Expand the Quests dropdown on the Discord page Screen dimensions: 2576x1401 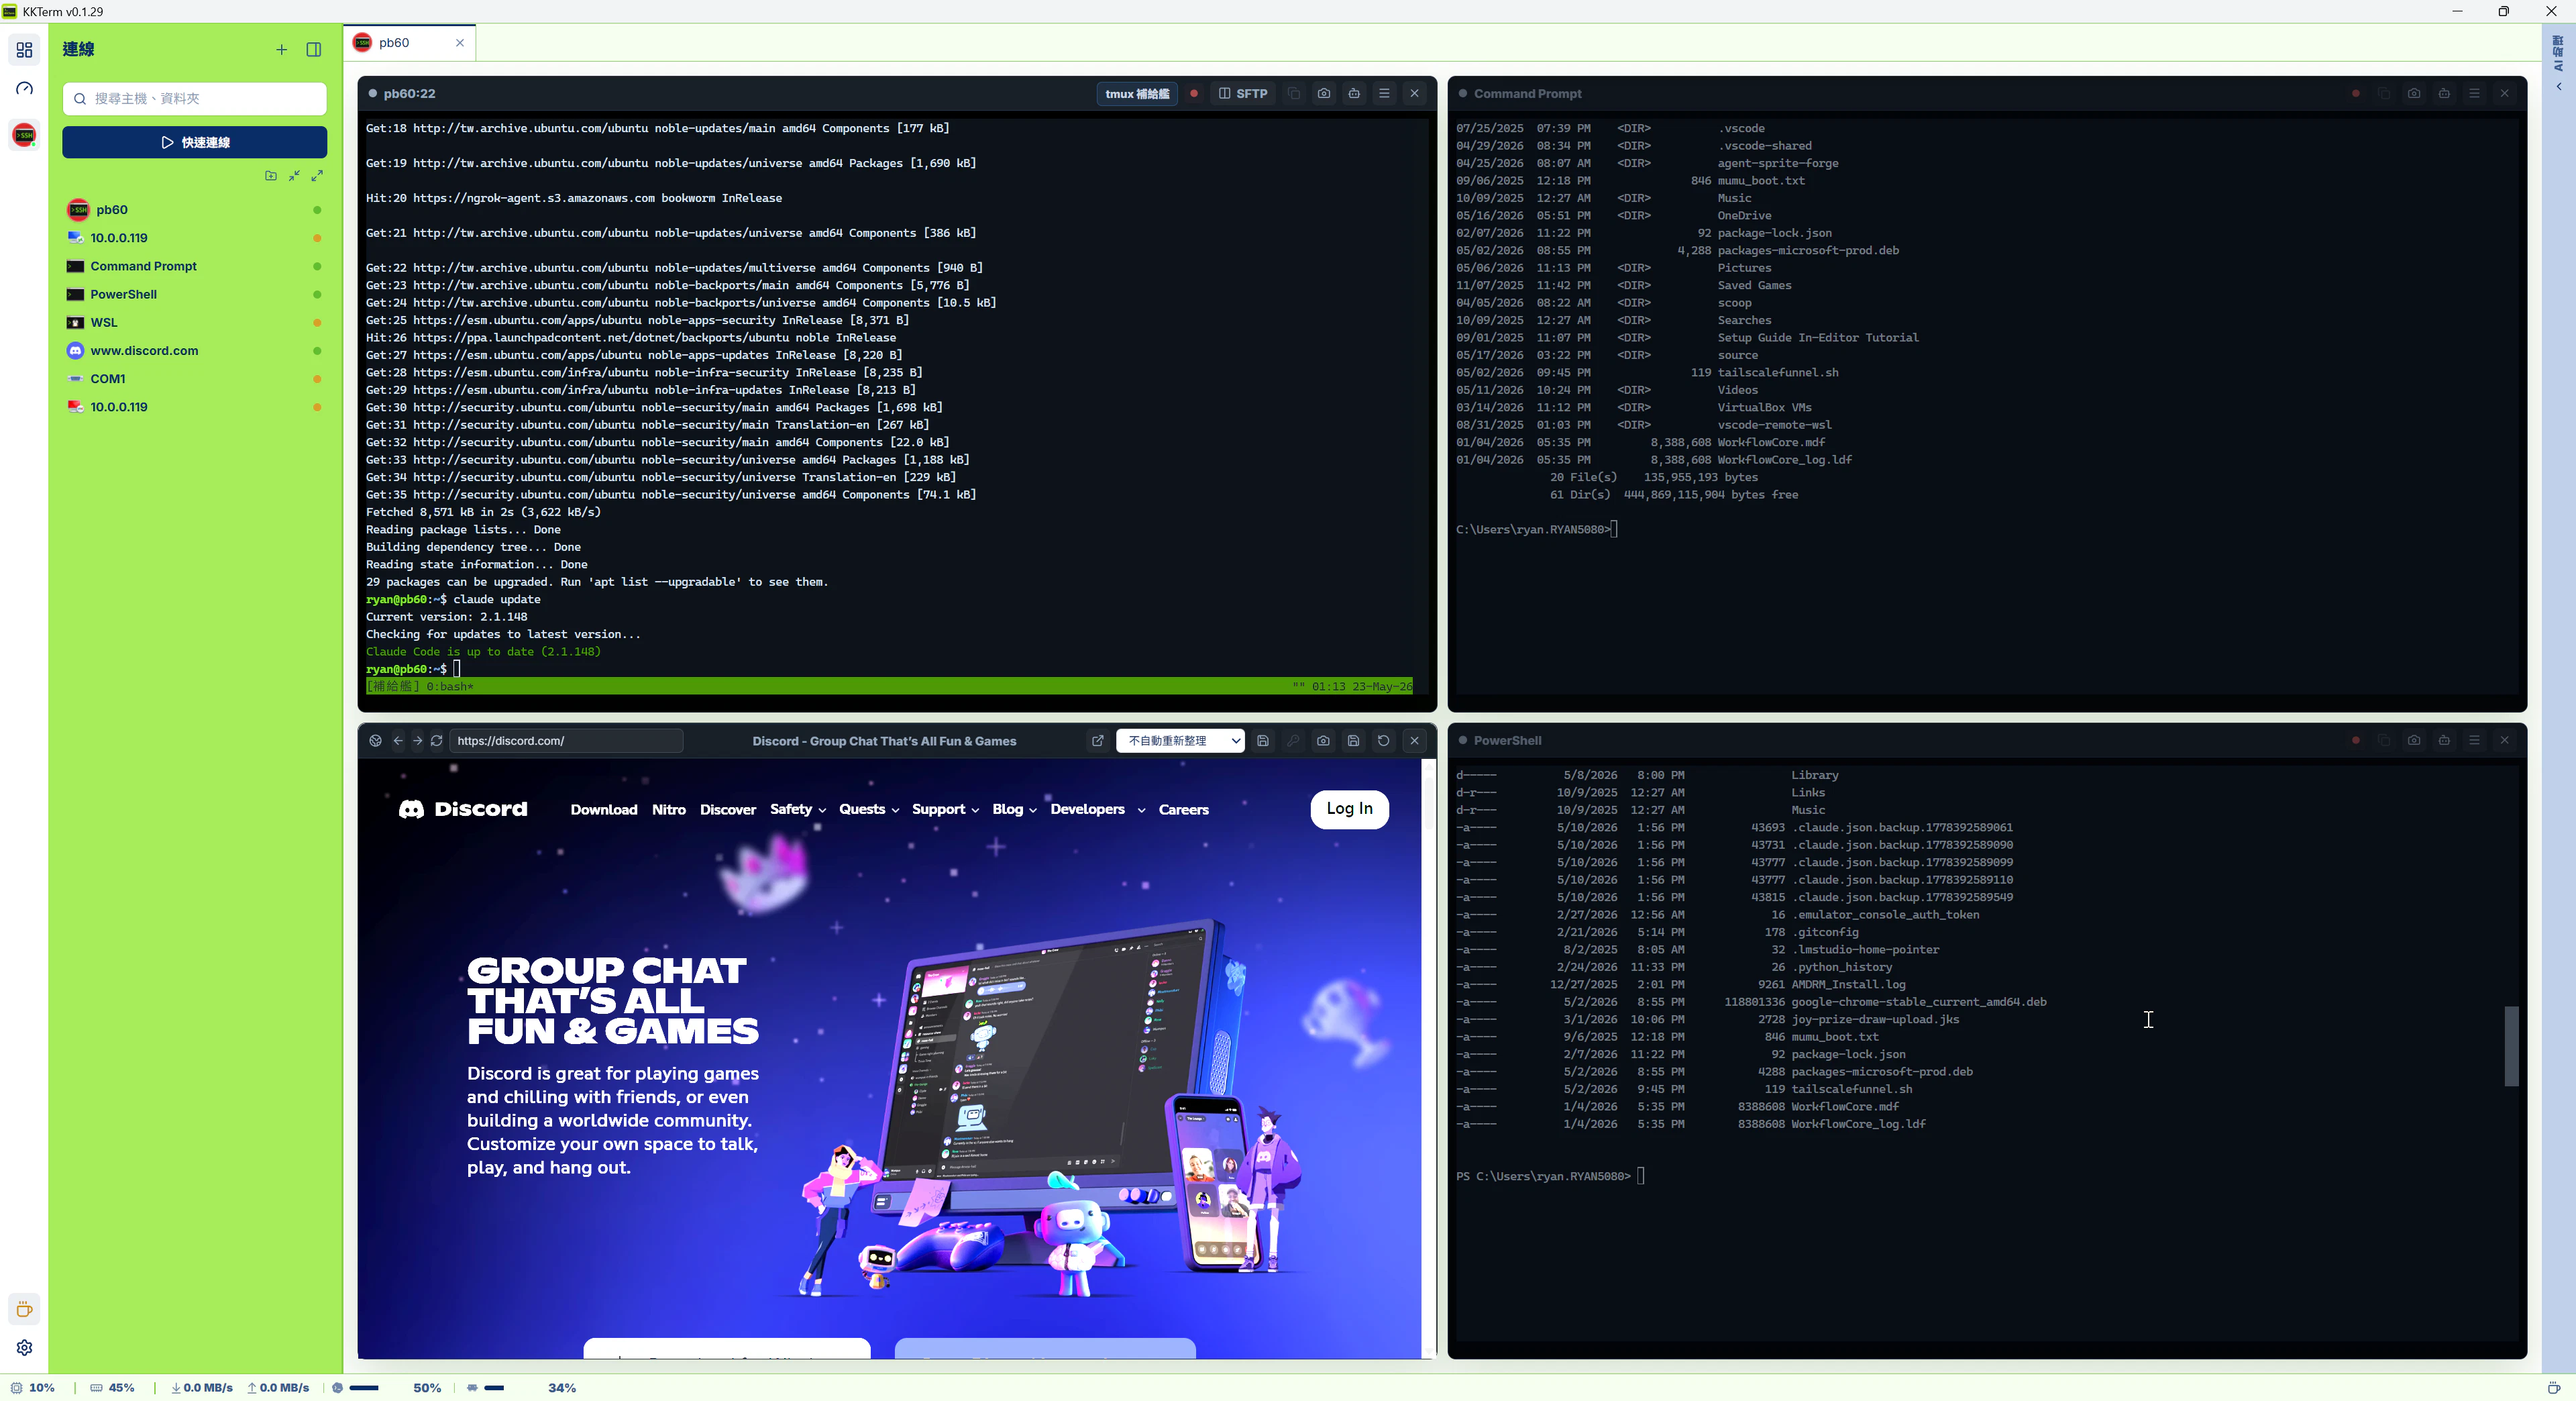[x=869, y=810]
